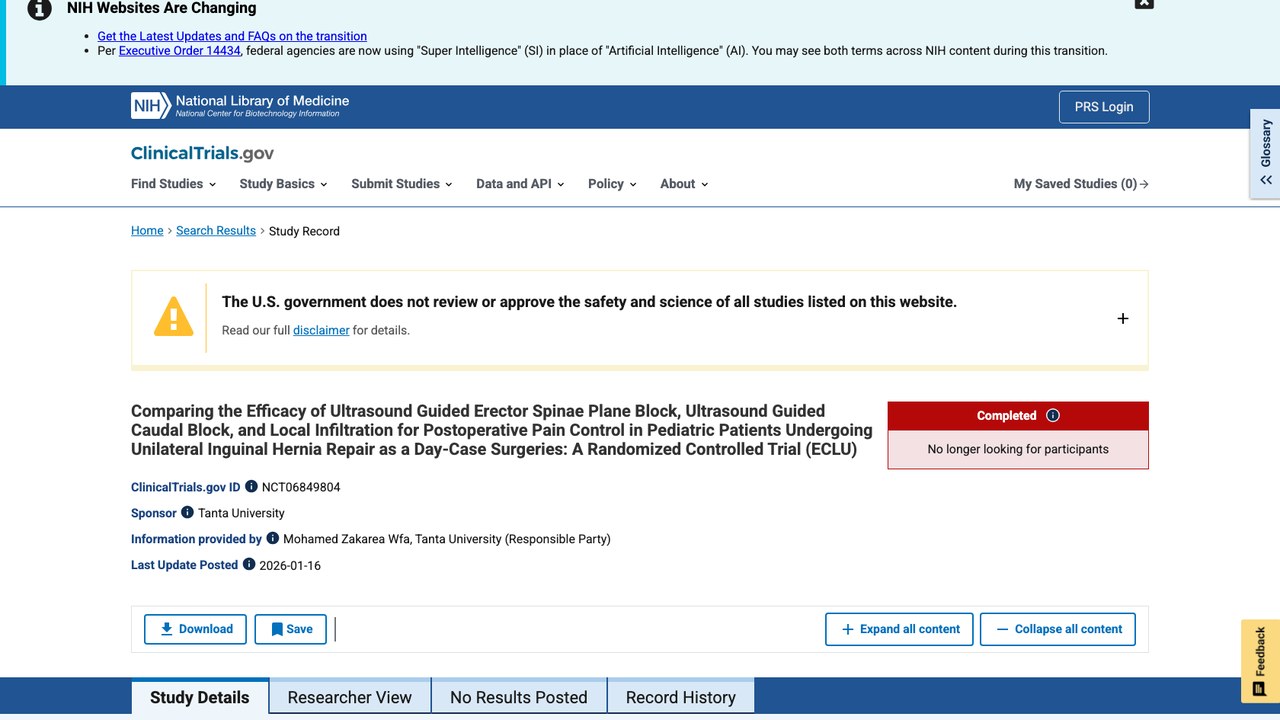This screenshot has height=720, width=1280.
Task: Click the sponsor name Tanta University
Action: (241, 513)
